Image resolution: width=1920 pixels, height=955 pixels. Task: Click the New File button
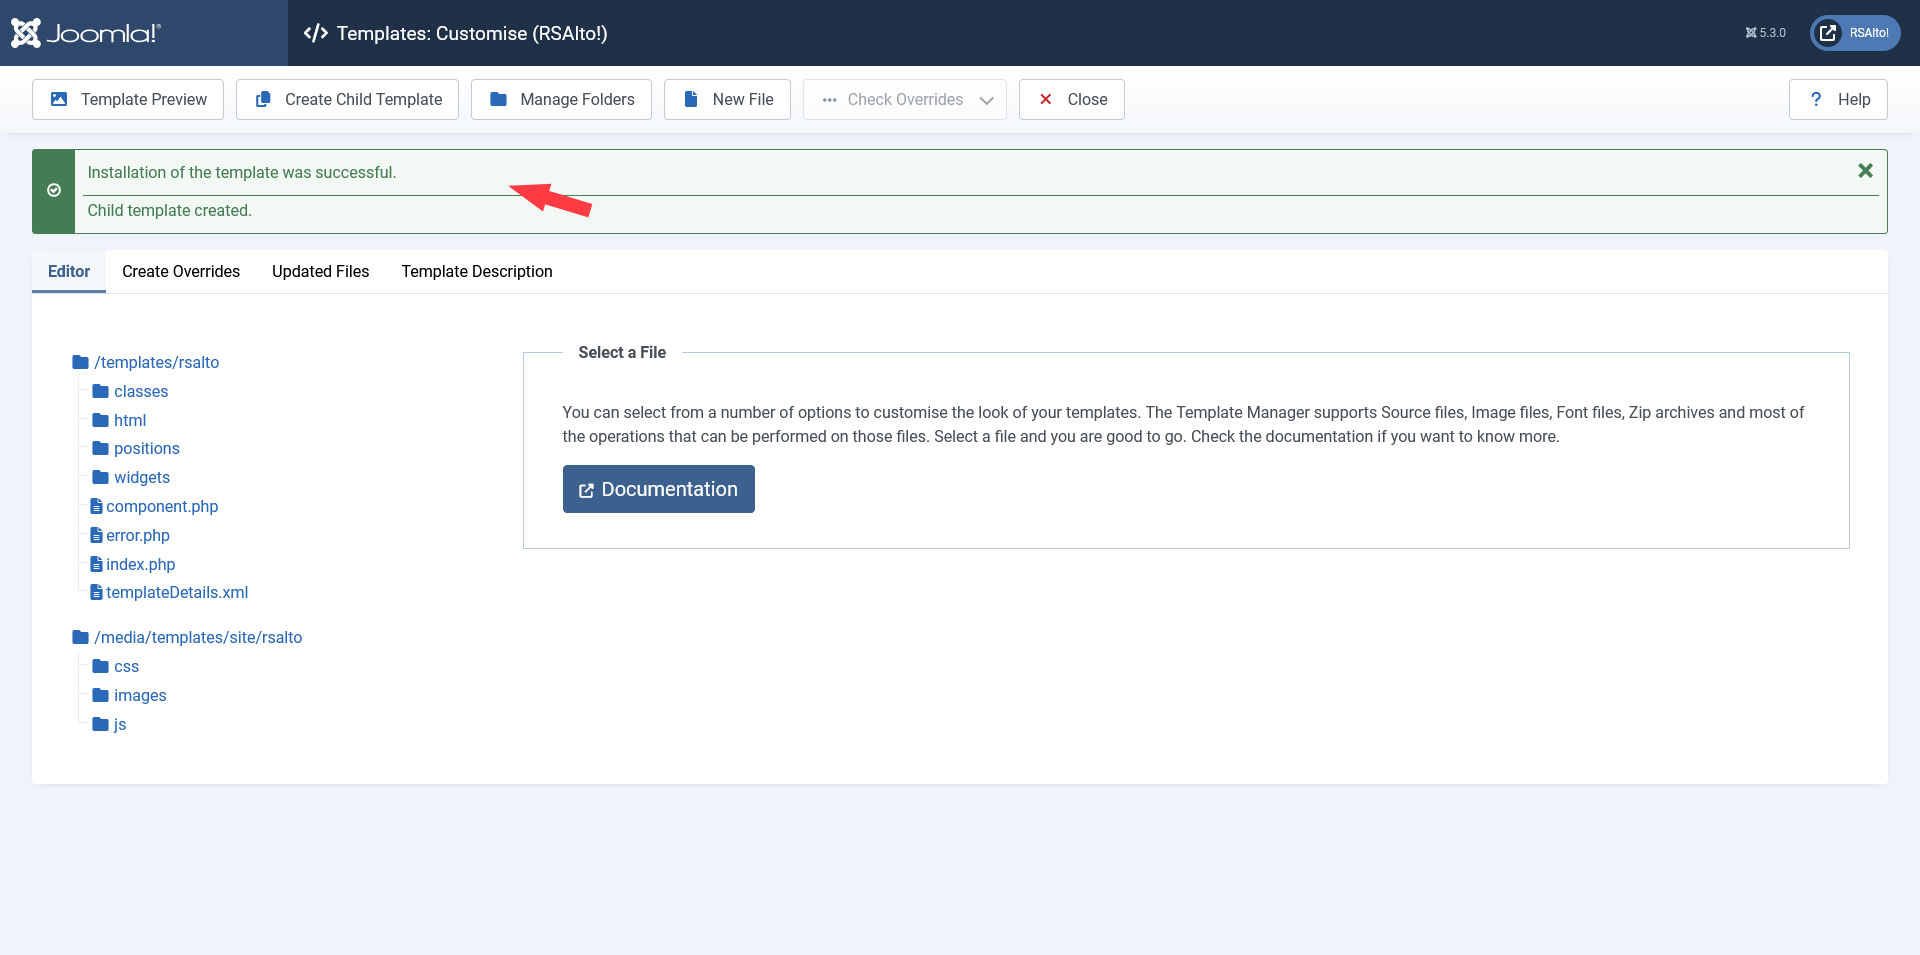(x=727, y=99)
